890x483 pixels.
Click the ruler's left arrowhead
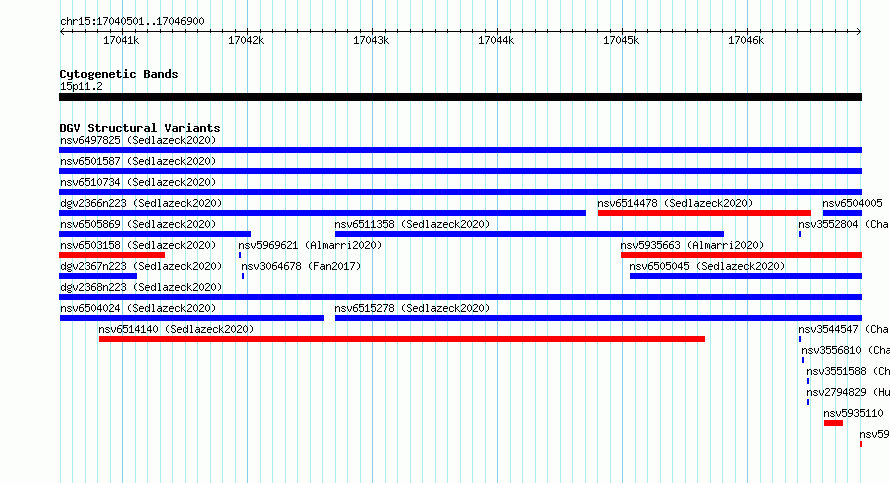62,32
